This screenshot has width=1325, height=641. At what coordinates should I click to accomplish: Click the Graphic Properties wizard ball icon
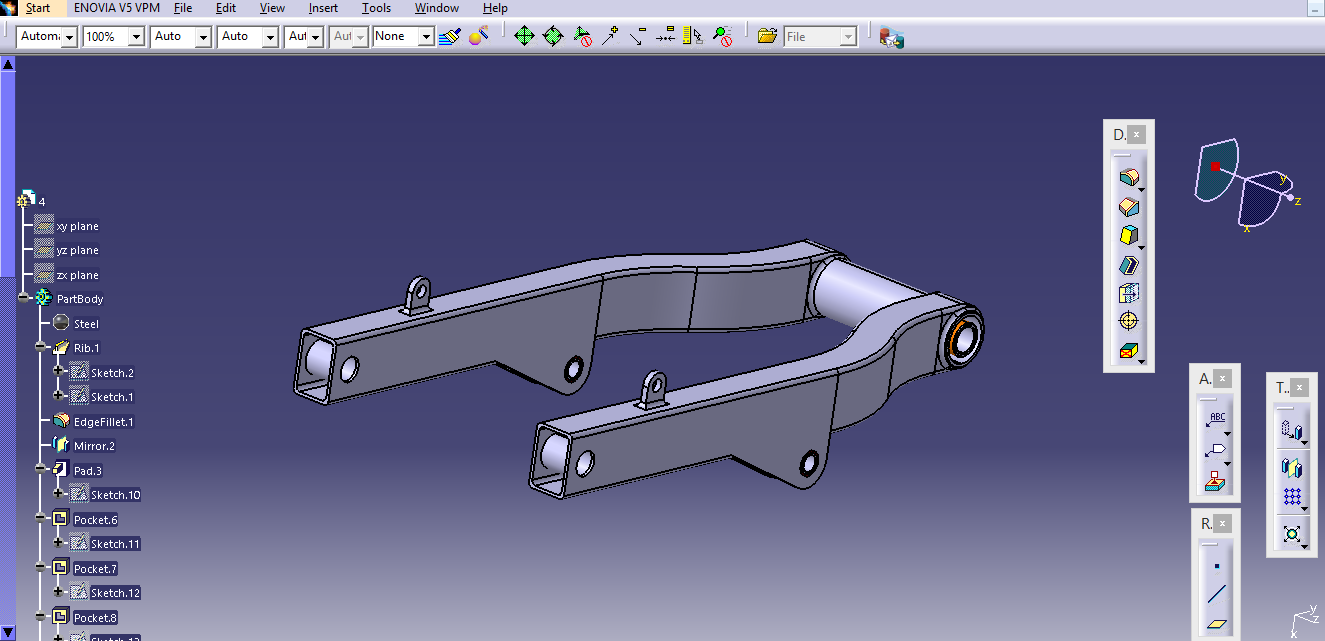(479, 36)
